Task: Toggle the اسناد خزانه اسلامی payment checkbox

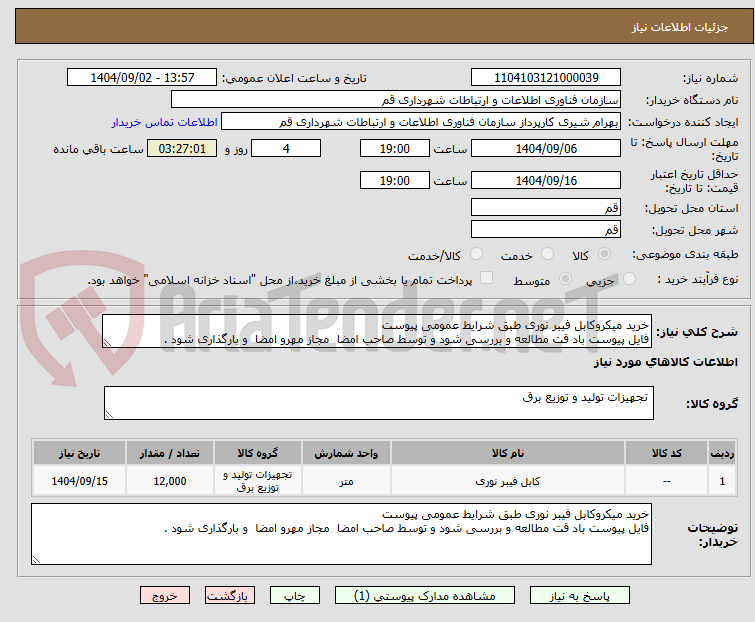Action: [487, 278]
